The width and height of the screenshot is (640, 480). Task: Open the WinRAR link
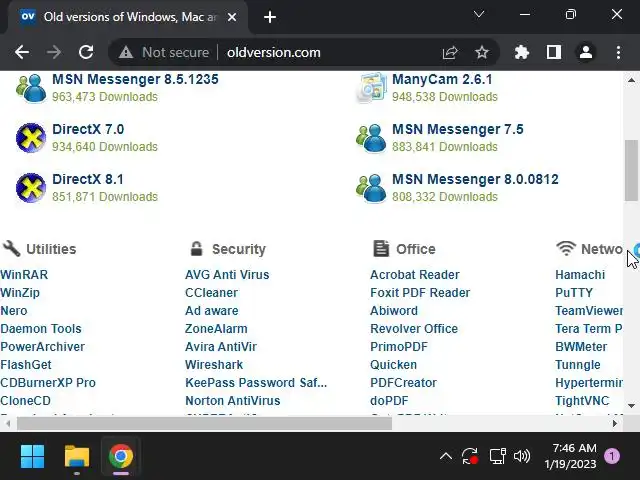pyautogui.click(x=24, y=275)
